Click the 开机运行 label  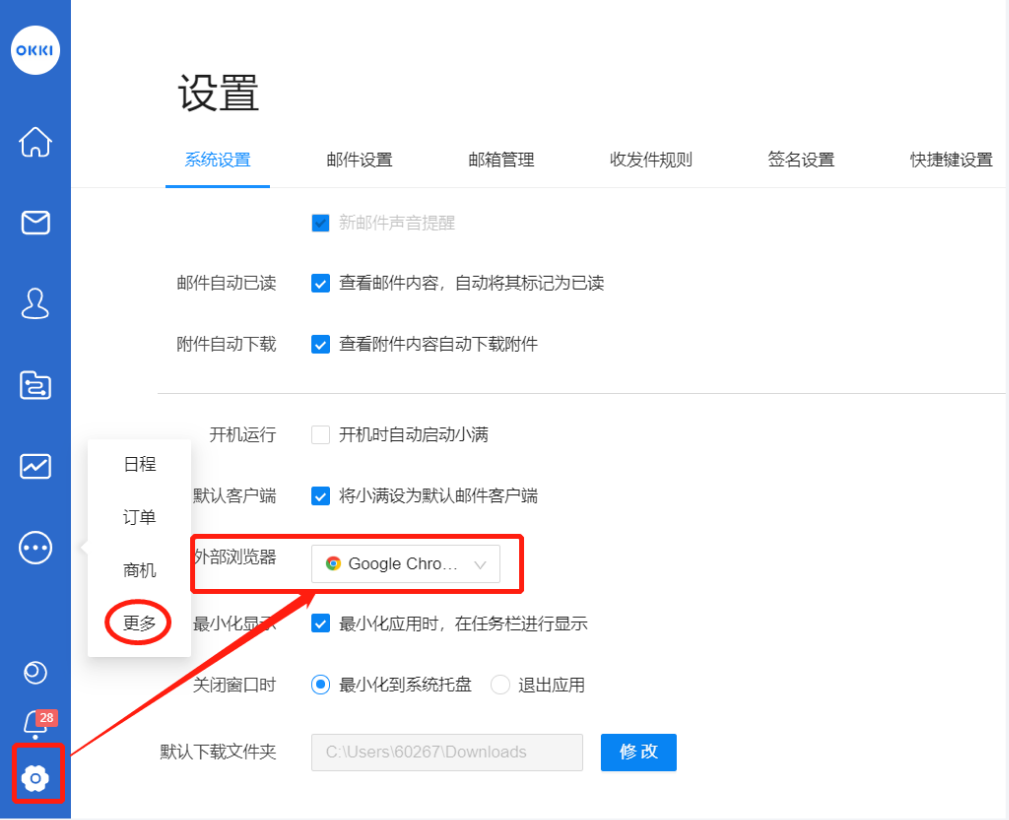click(x=243, y=434)
